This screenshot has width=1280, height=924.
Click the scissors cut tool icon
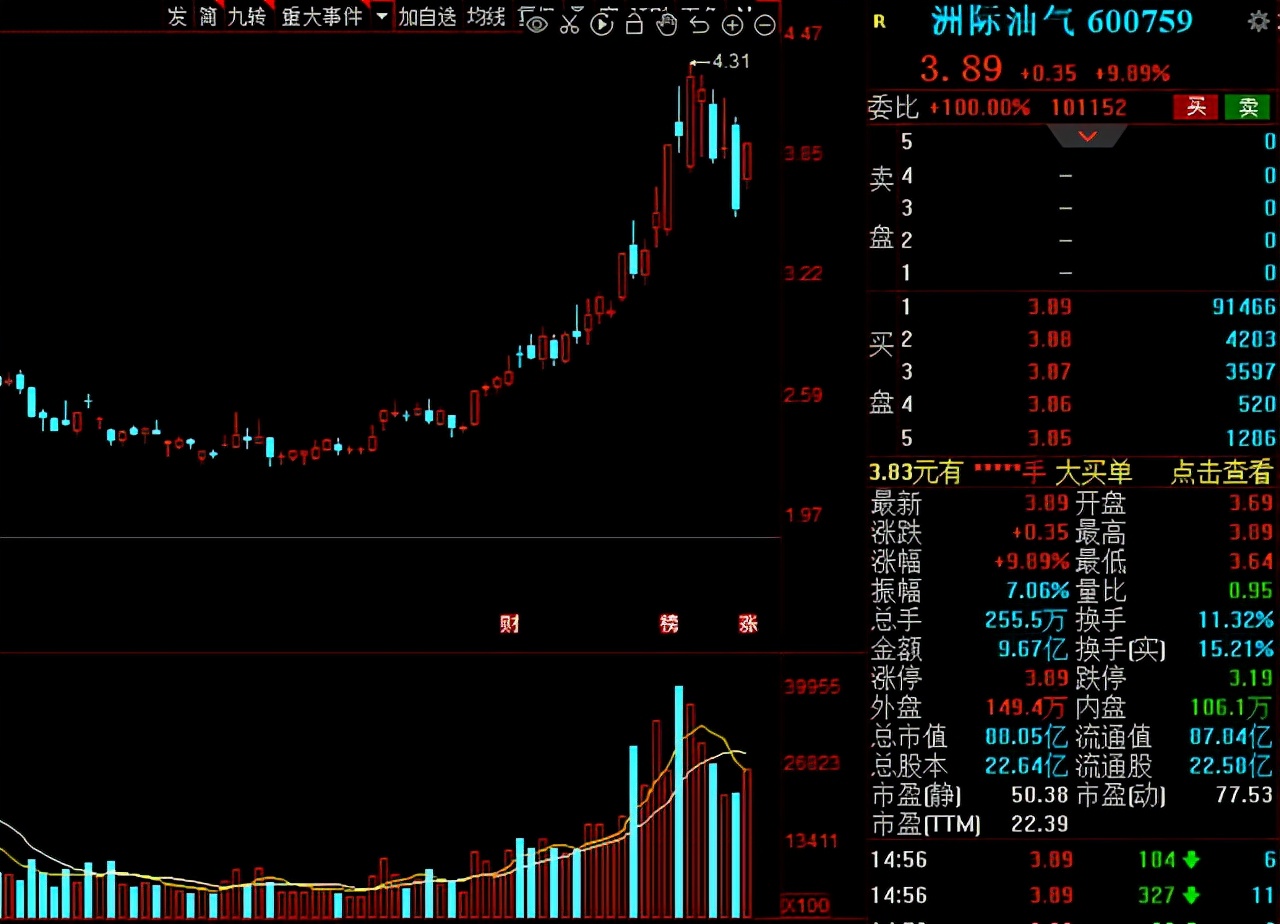pos(570,24)
